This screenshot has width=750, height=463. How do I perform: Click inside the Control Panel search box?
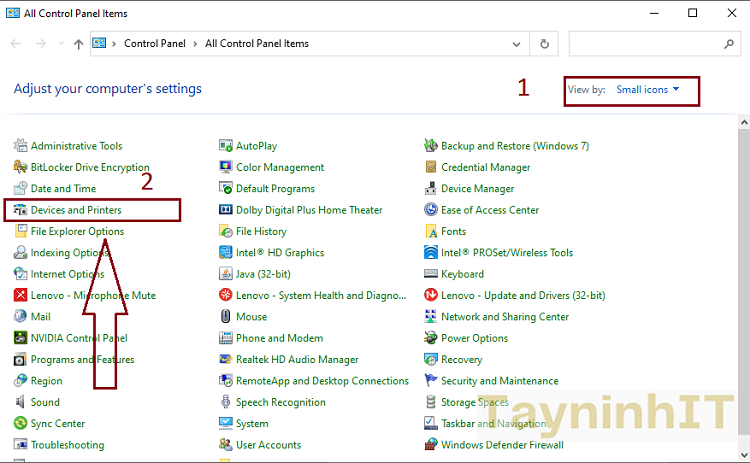tap(645, 44)
